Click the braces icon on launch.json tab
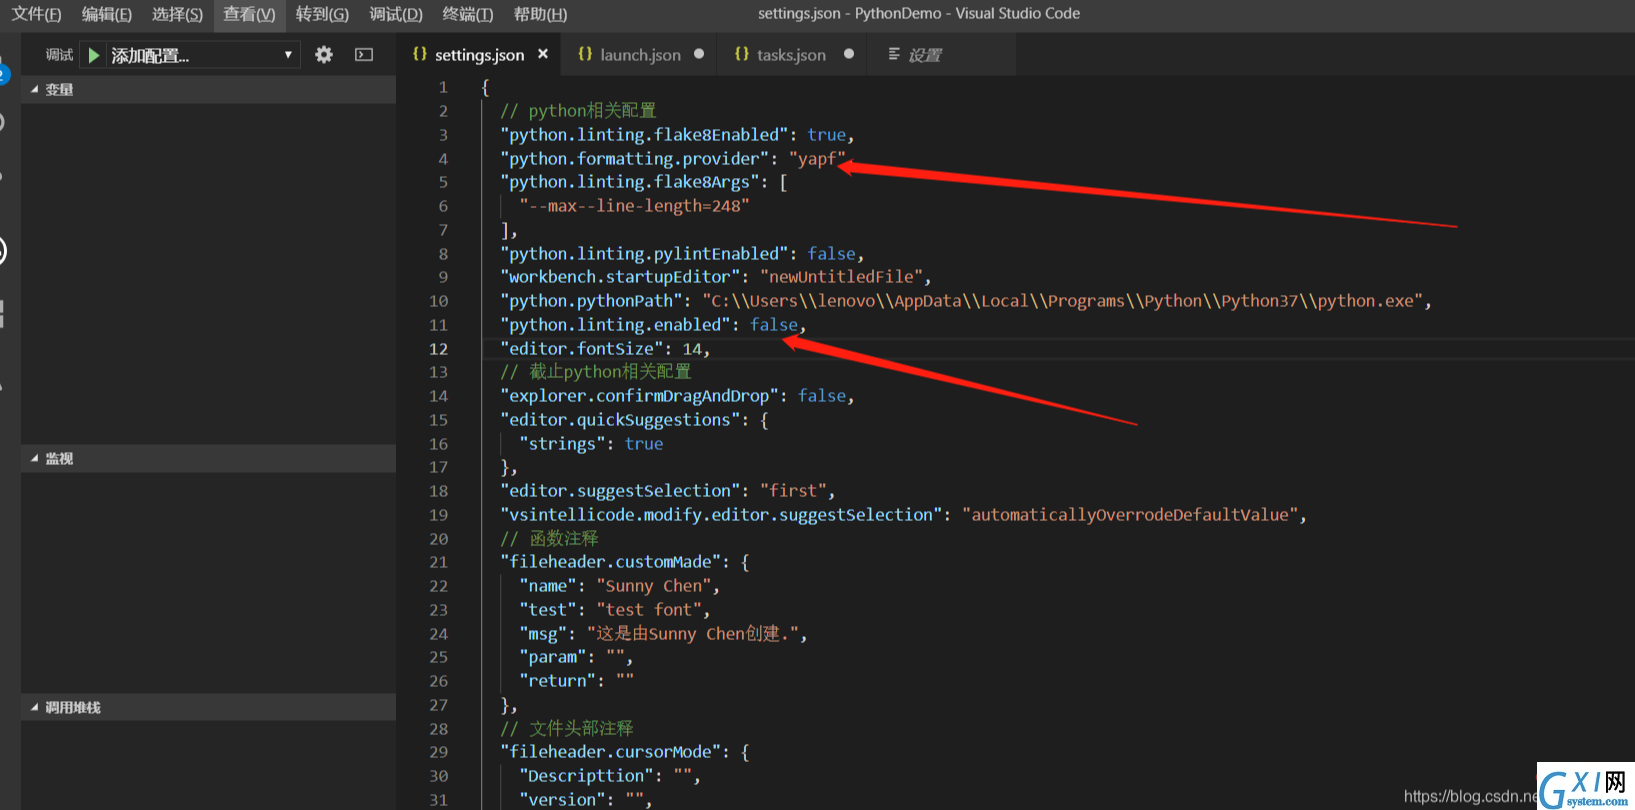Screen dimensions: 1635x810 (586, 54)
